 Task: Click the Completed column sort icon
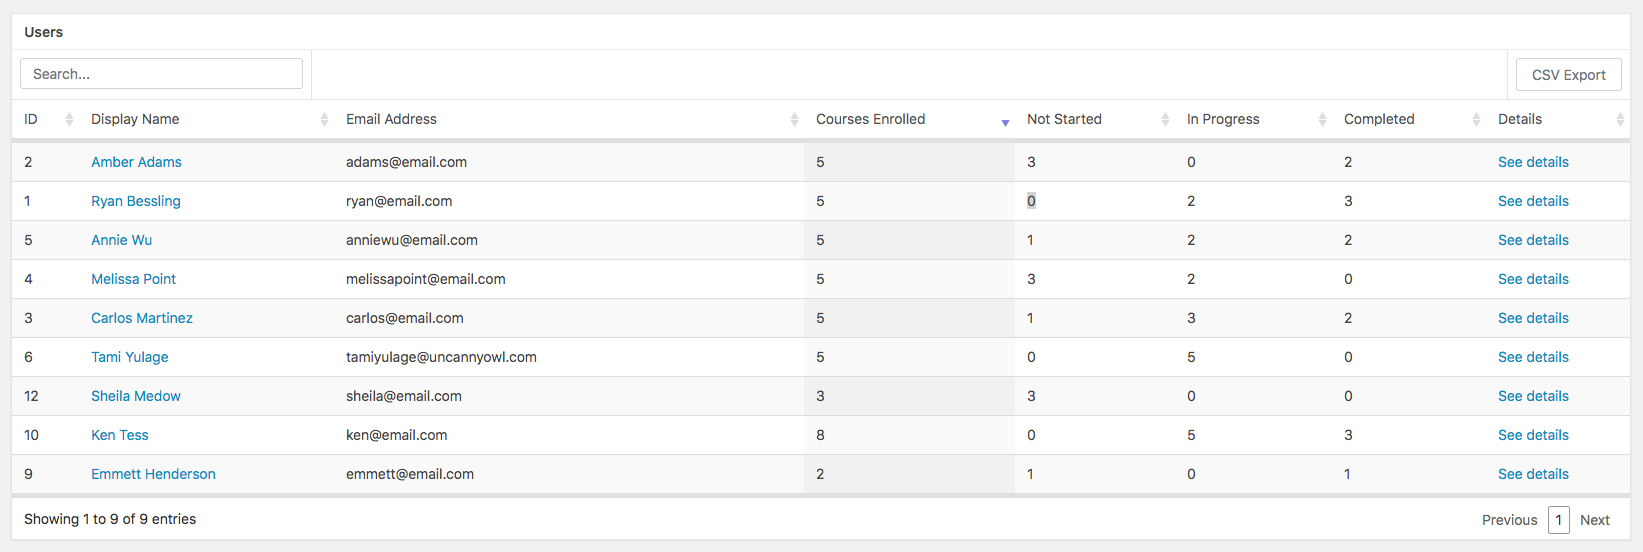1476,120
